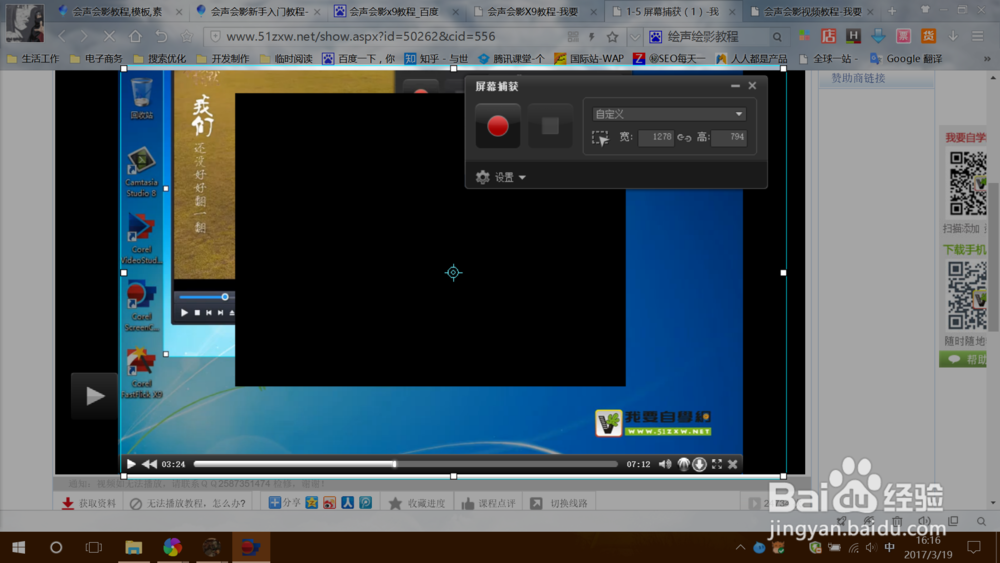Close the web video player with the X icon
1000x563 pixels.
(x=733, y=464)
